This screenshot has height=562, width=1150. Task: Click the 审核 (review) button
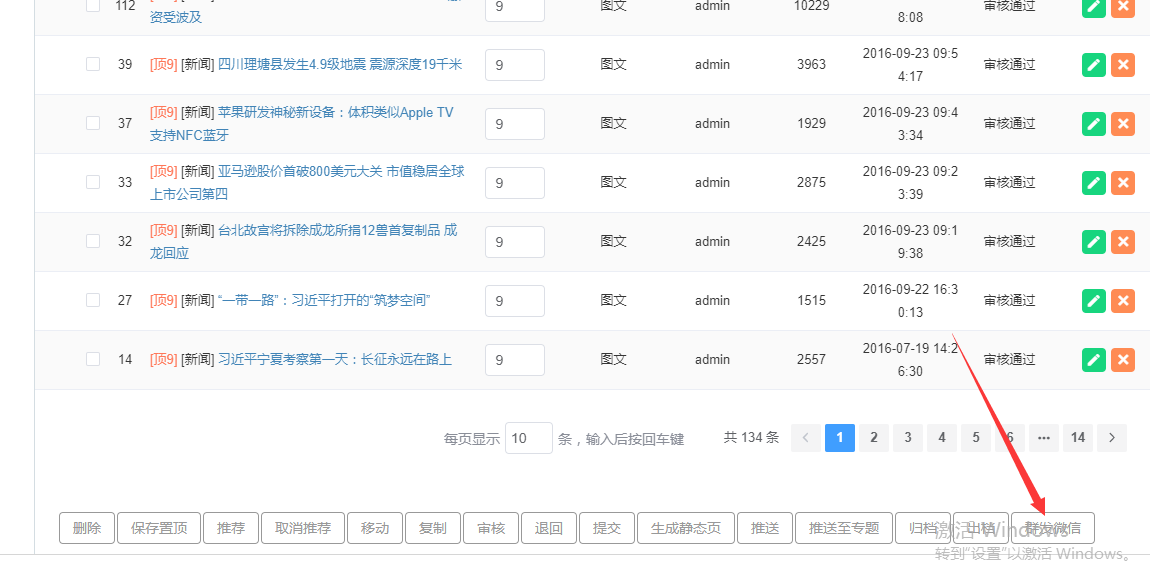[491, 528]
